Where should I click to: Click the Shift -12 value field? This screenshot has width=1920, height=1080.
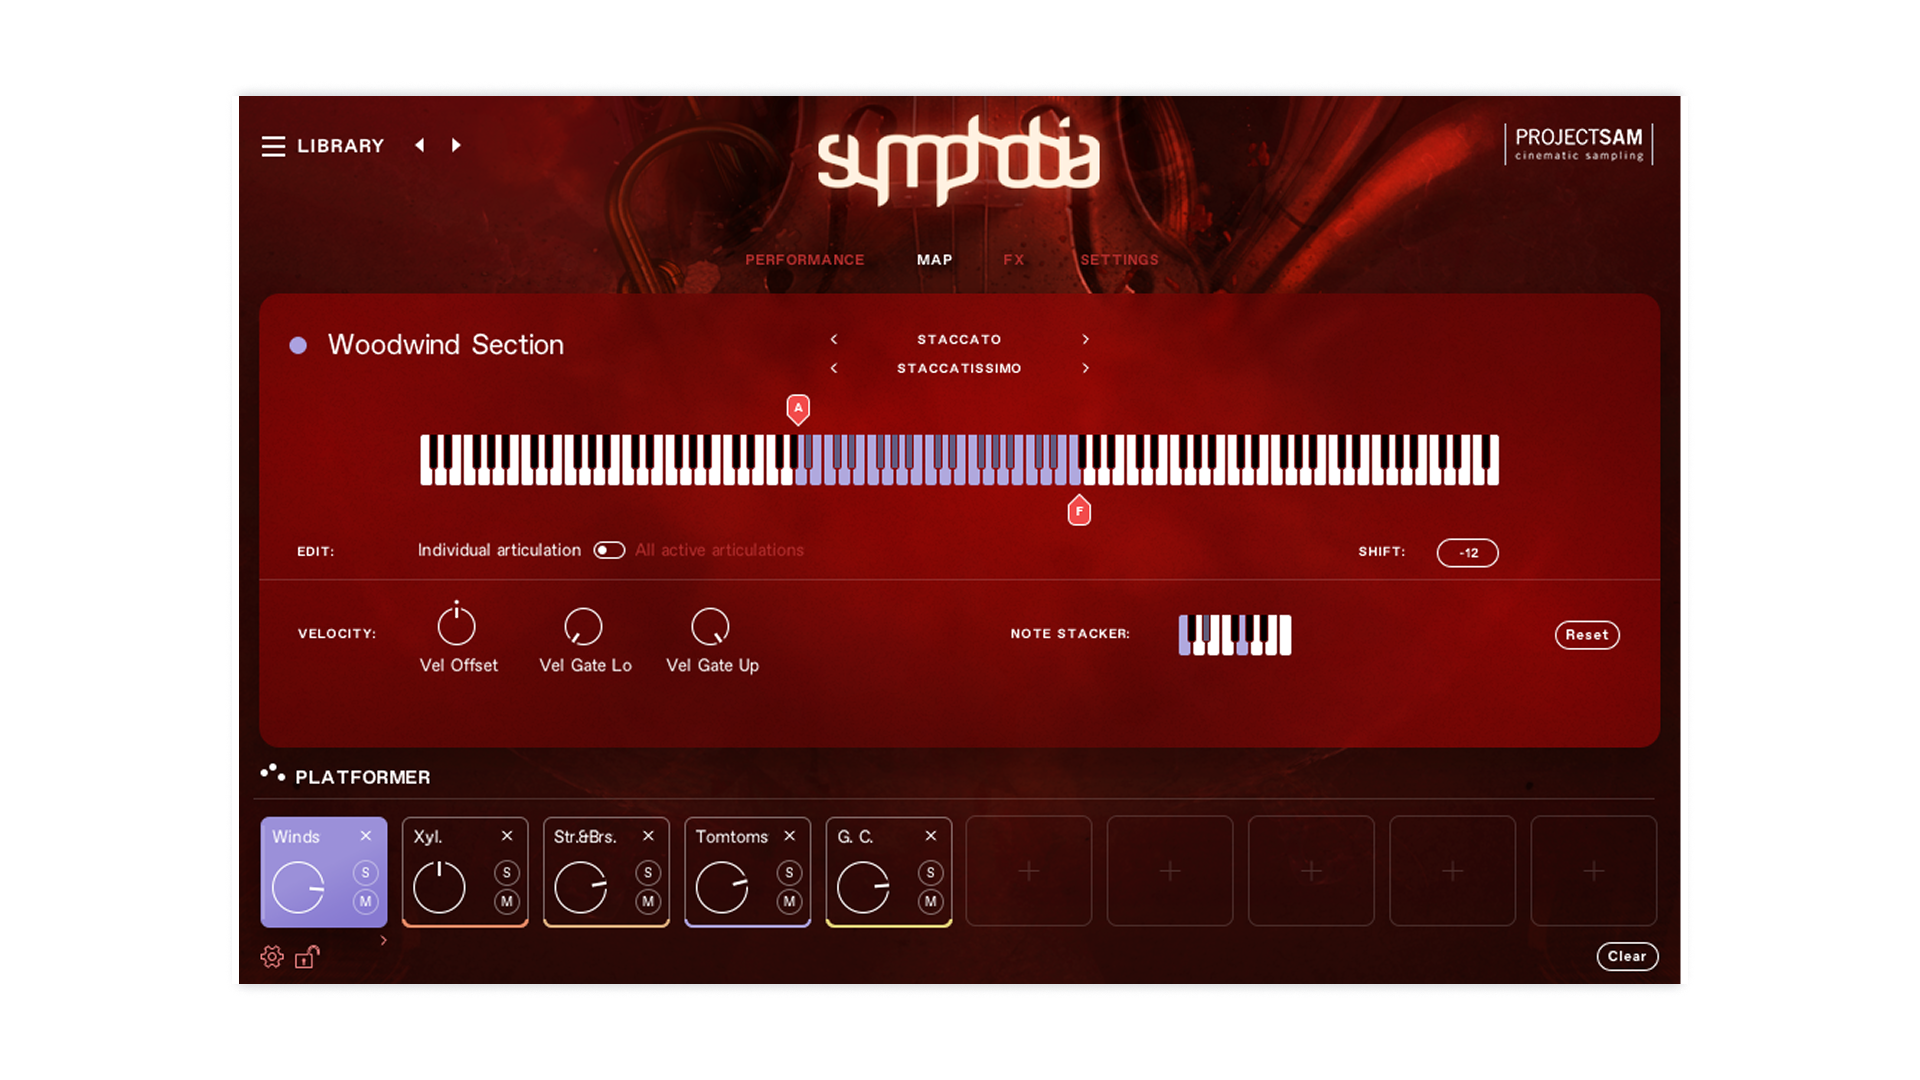tap(1468, 553)
